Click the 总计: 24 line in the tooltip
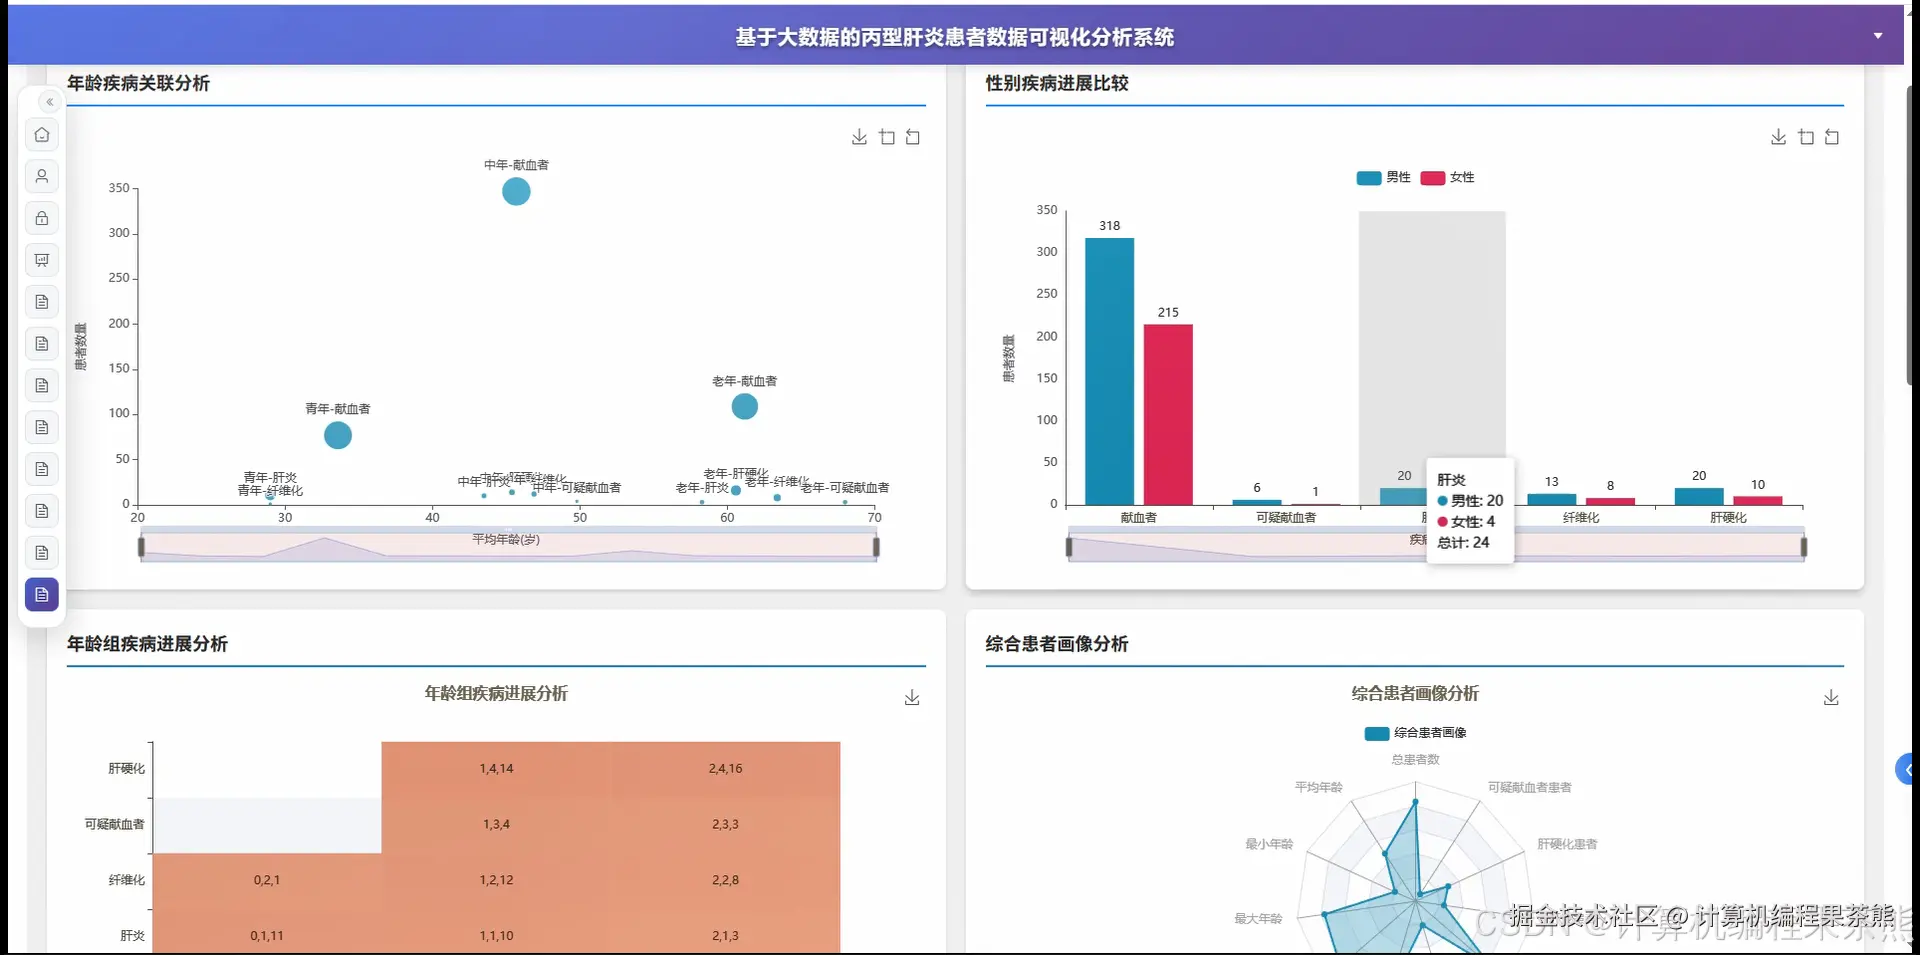The width and height of the screenshot is (1920, 955). [1463, 543]
